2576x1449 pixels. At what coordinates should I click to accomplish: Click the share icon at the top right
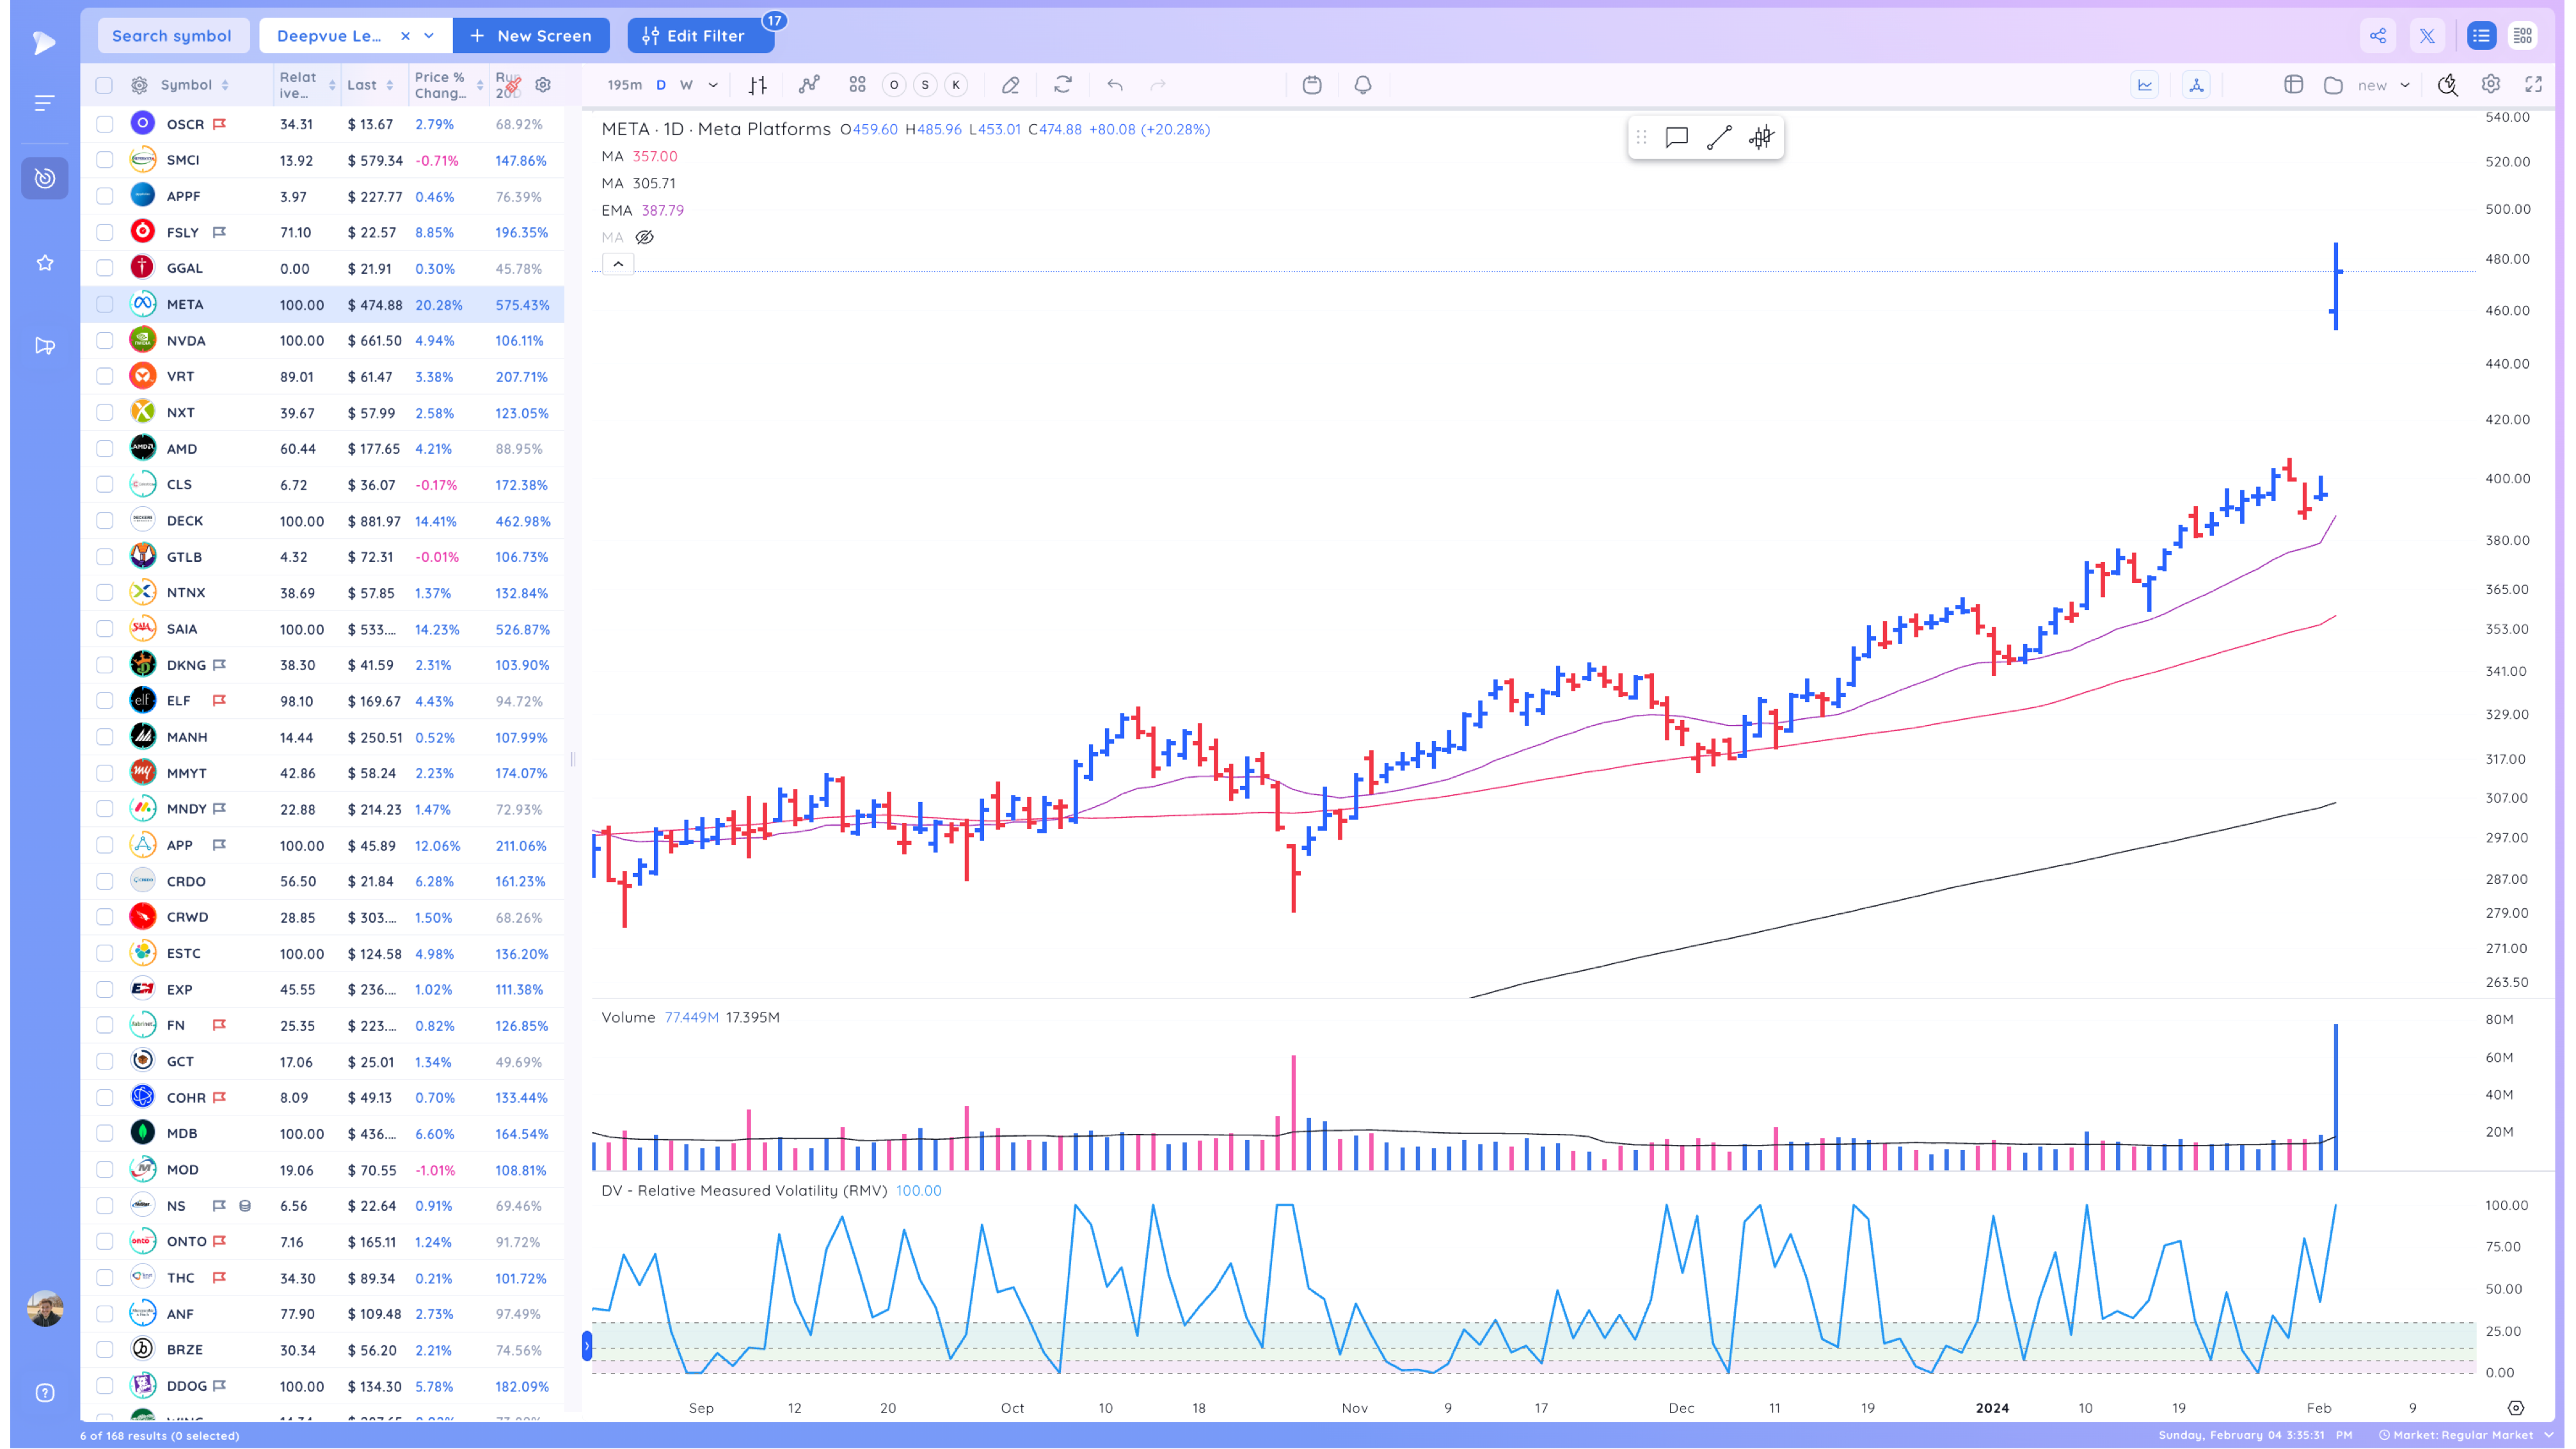click(2378, 36)
